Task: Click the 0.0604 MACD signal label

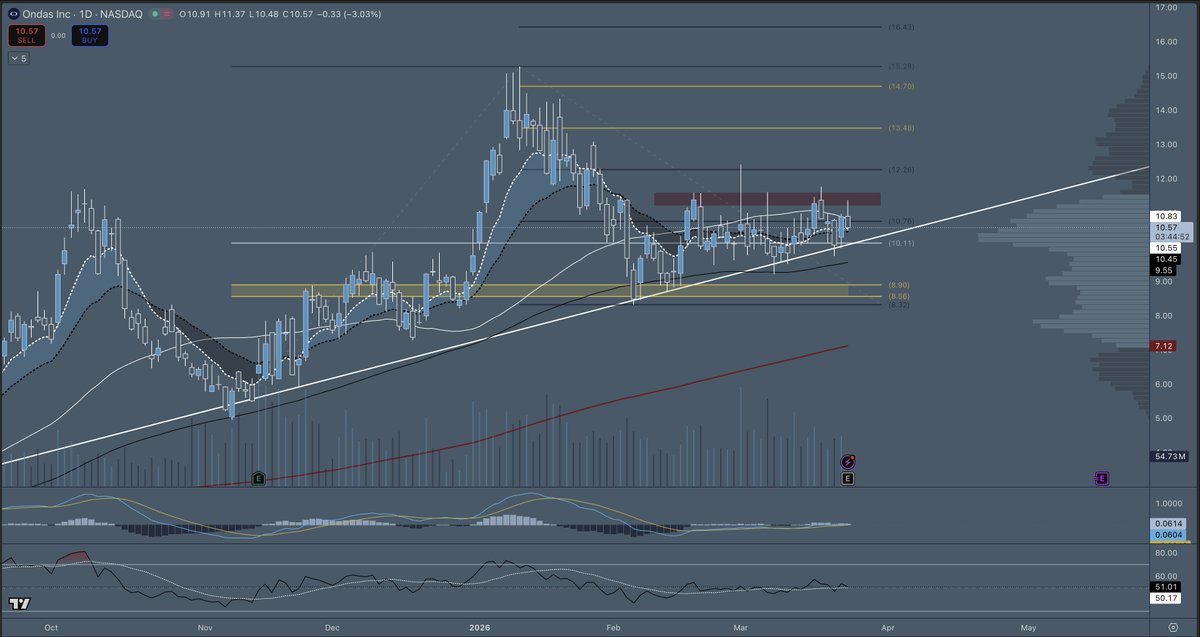Action: coord(1170,535)
